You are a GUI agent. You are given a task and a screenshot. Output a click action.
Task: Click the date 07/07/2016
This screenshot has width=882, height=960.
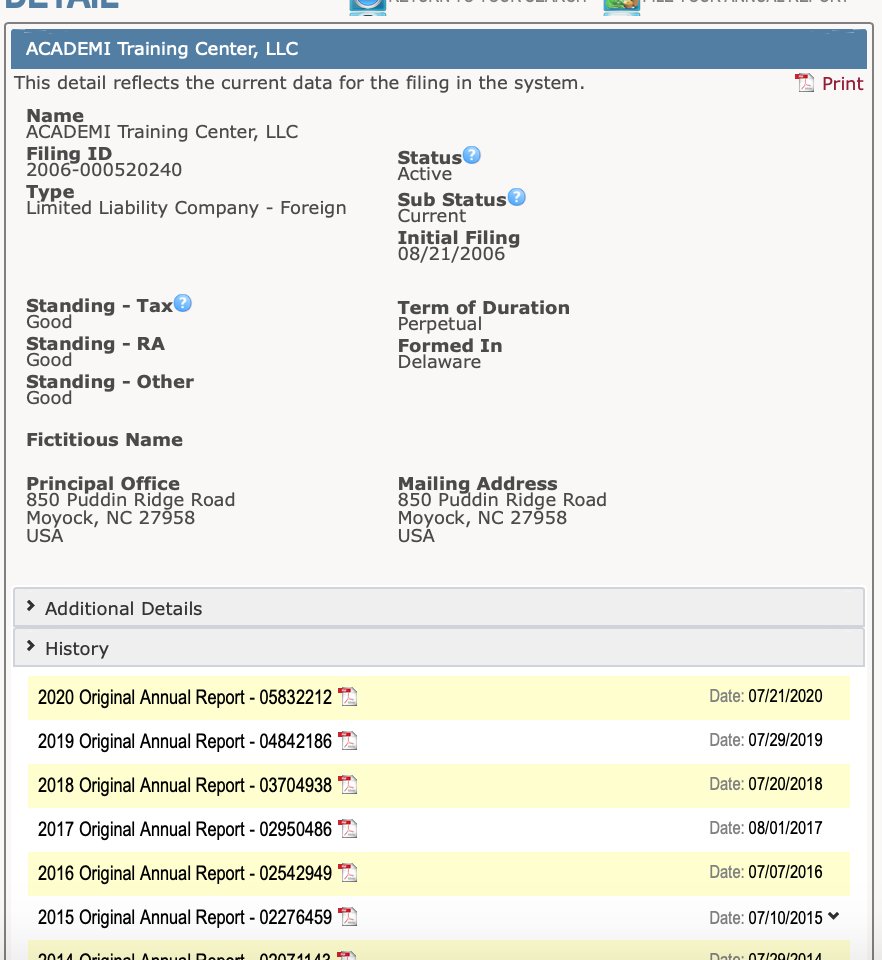tap(785, 872)
